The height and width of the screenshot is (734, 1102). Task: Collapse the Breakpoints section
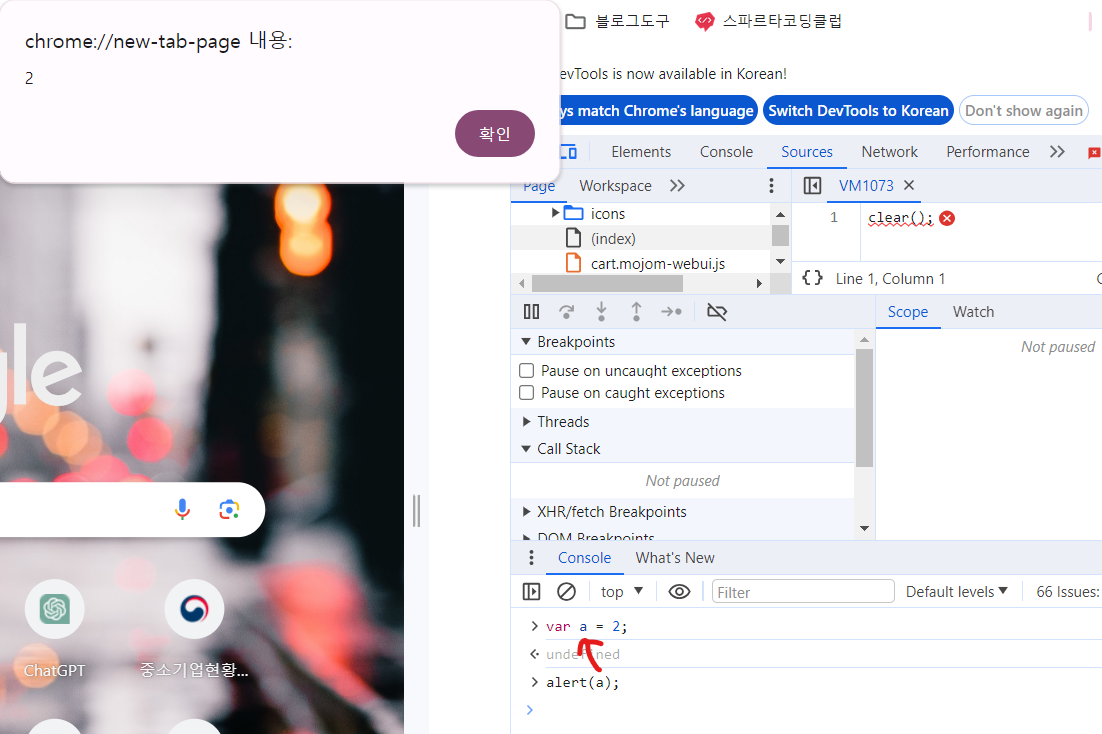[525, 341]
